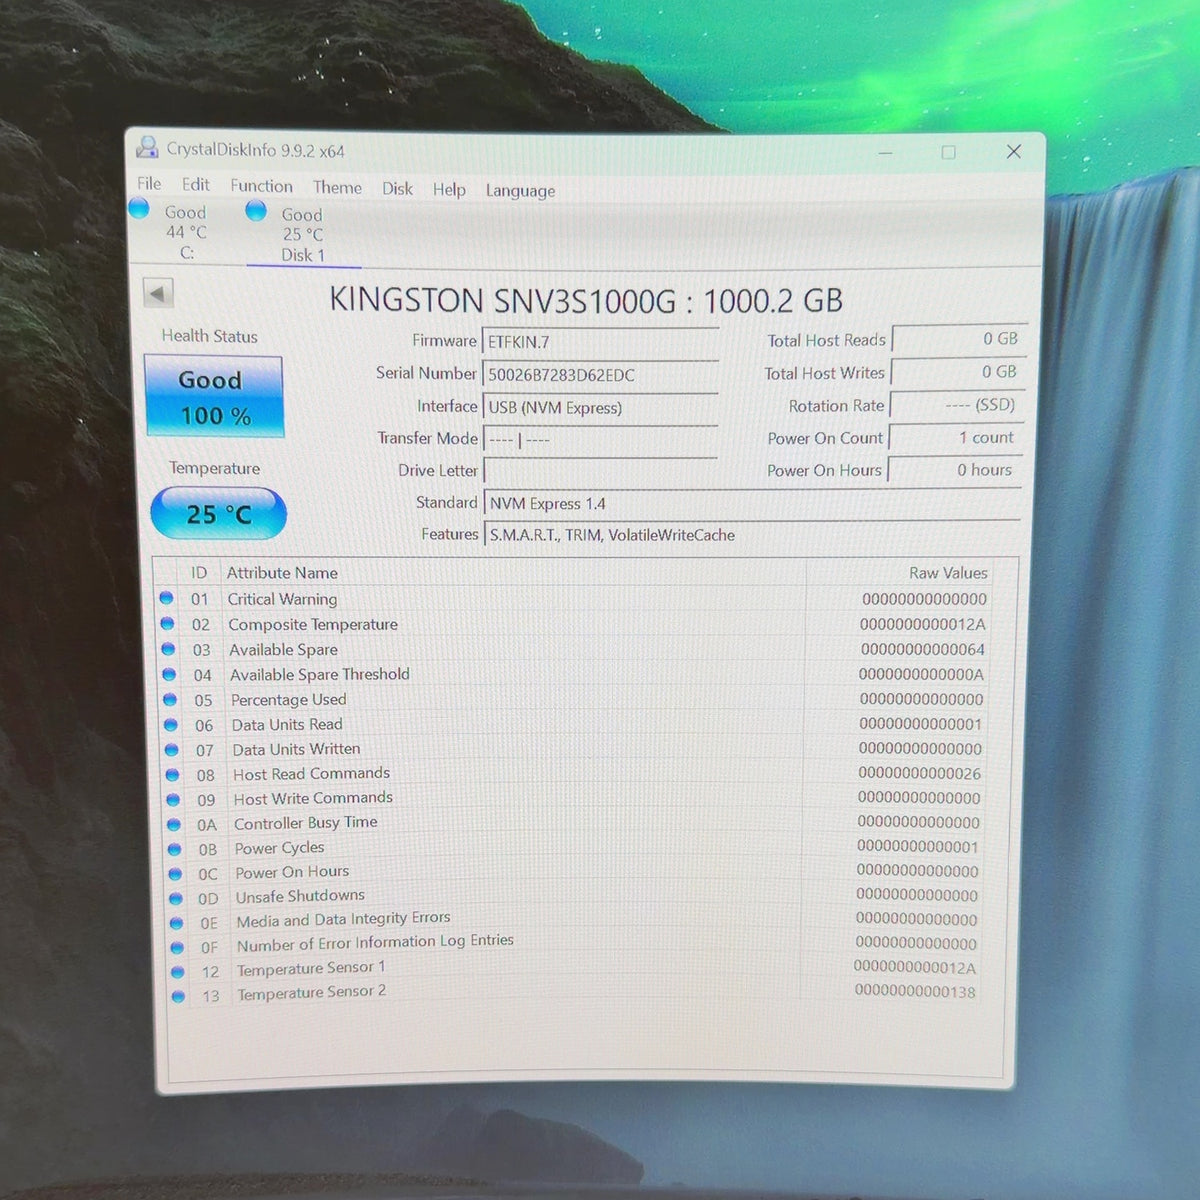Click raw value 00000000000026 of Host Read Commands
Viewport: 1200px width, 1200px height.
[919, 773]
